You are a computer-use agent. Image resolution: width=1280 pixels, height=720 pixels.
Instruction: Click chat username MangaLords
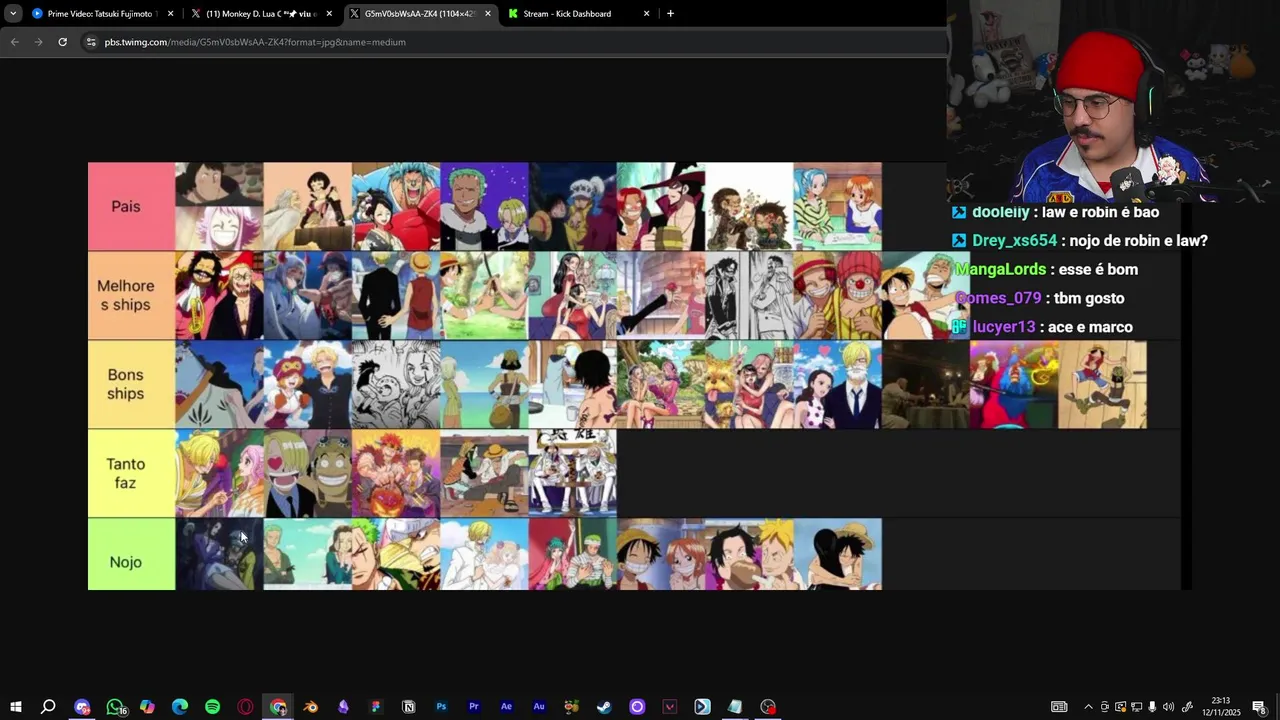tap(1001, 269)
